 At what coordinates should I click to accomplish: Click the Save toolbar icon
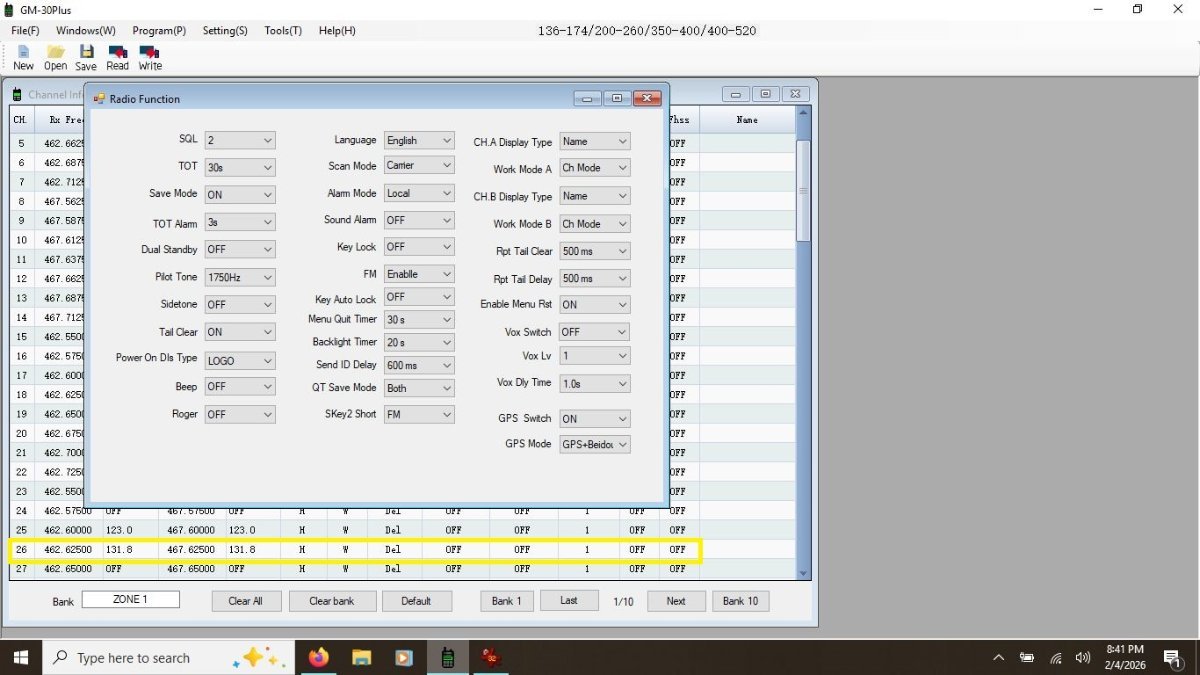click(x=86, y=52)
